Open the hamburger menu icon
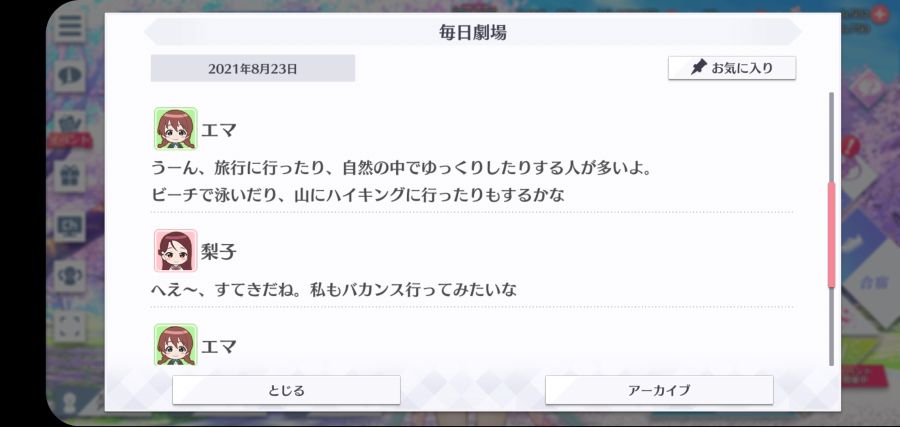Image resolution: width=900 pixels, height=427 pixels. click(70, 25)
